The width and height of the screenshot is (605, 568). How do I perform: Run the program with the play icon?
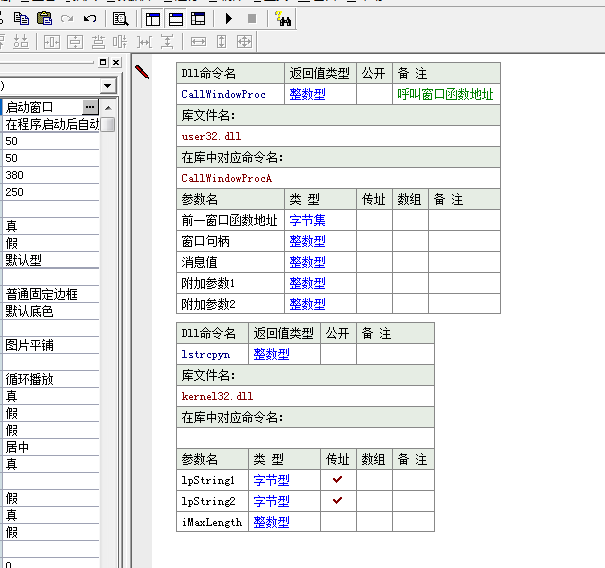pyautogui.click(x=229, y=19)
